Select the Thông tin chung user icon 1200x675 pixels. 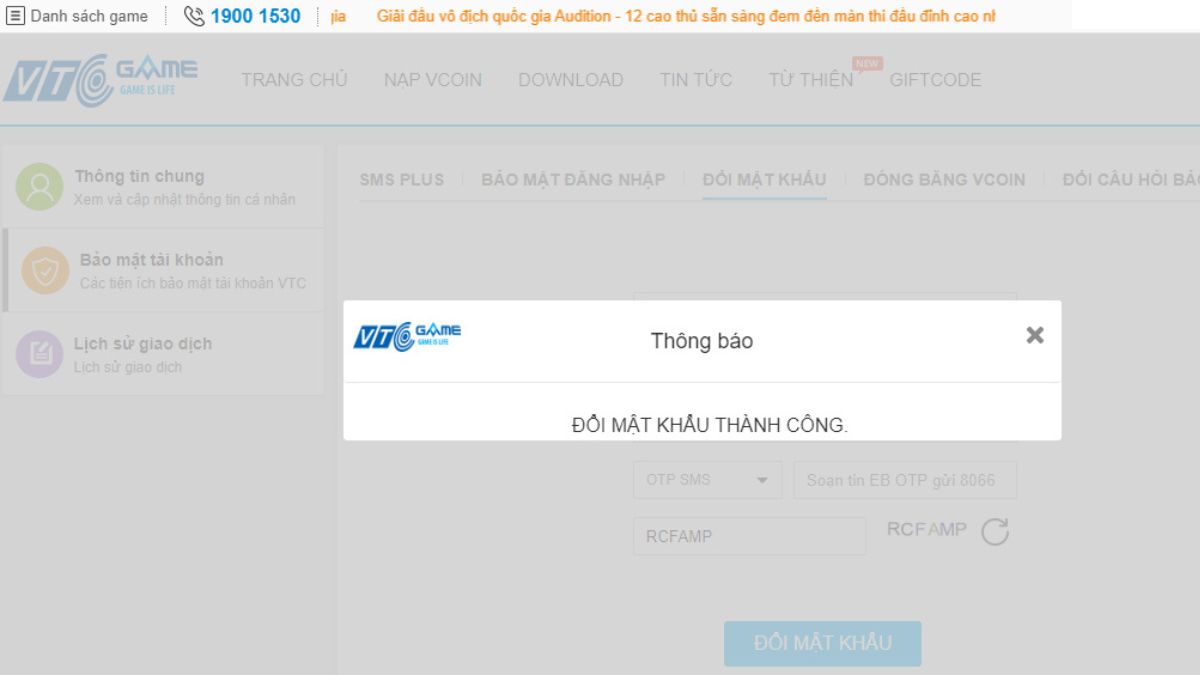pyautogui.click(x=39, y=187)
